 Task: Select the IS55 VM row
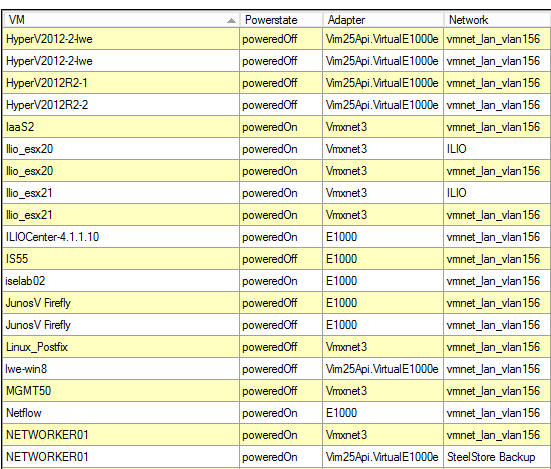[x=277, y=259]
